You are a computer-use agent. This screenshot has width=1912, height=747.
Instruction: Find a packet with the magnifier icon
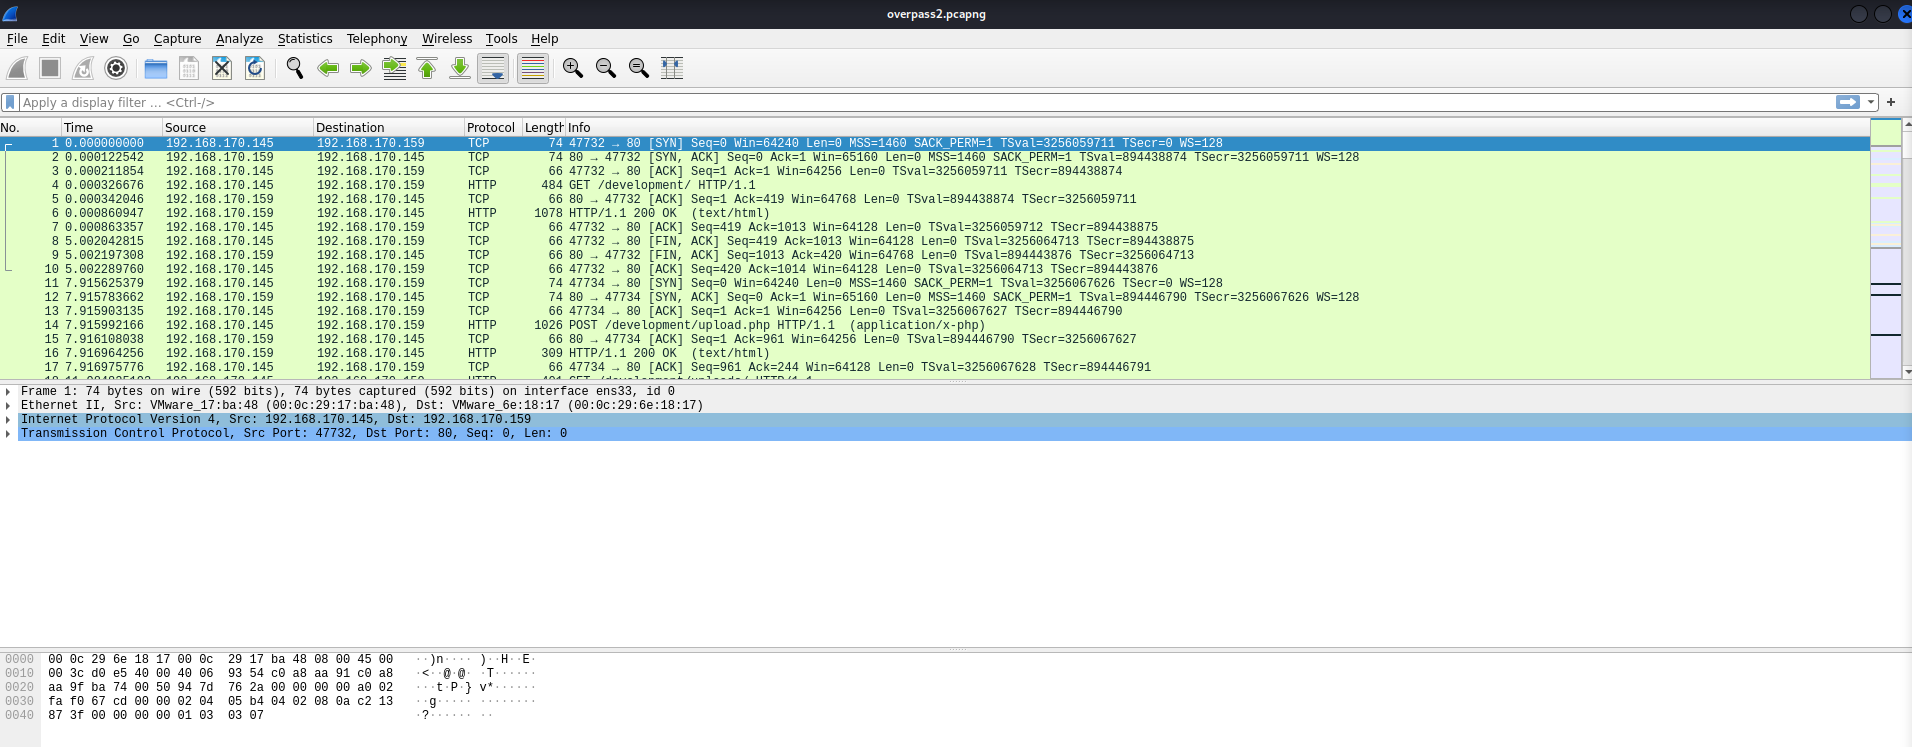click(295, 68)
